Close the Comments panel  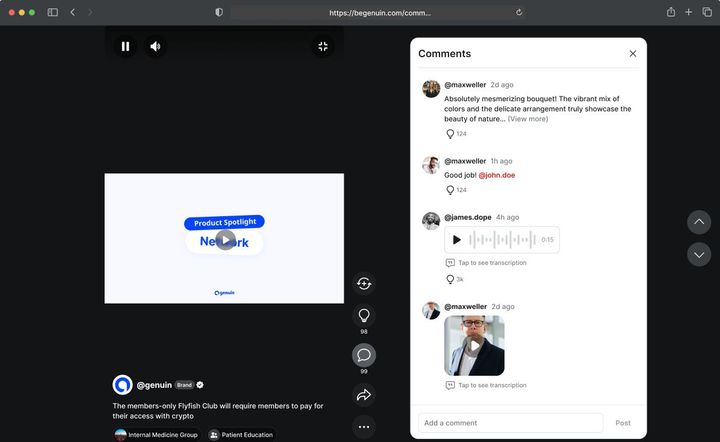[x=633, y=54]
